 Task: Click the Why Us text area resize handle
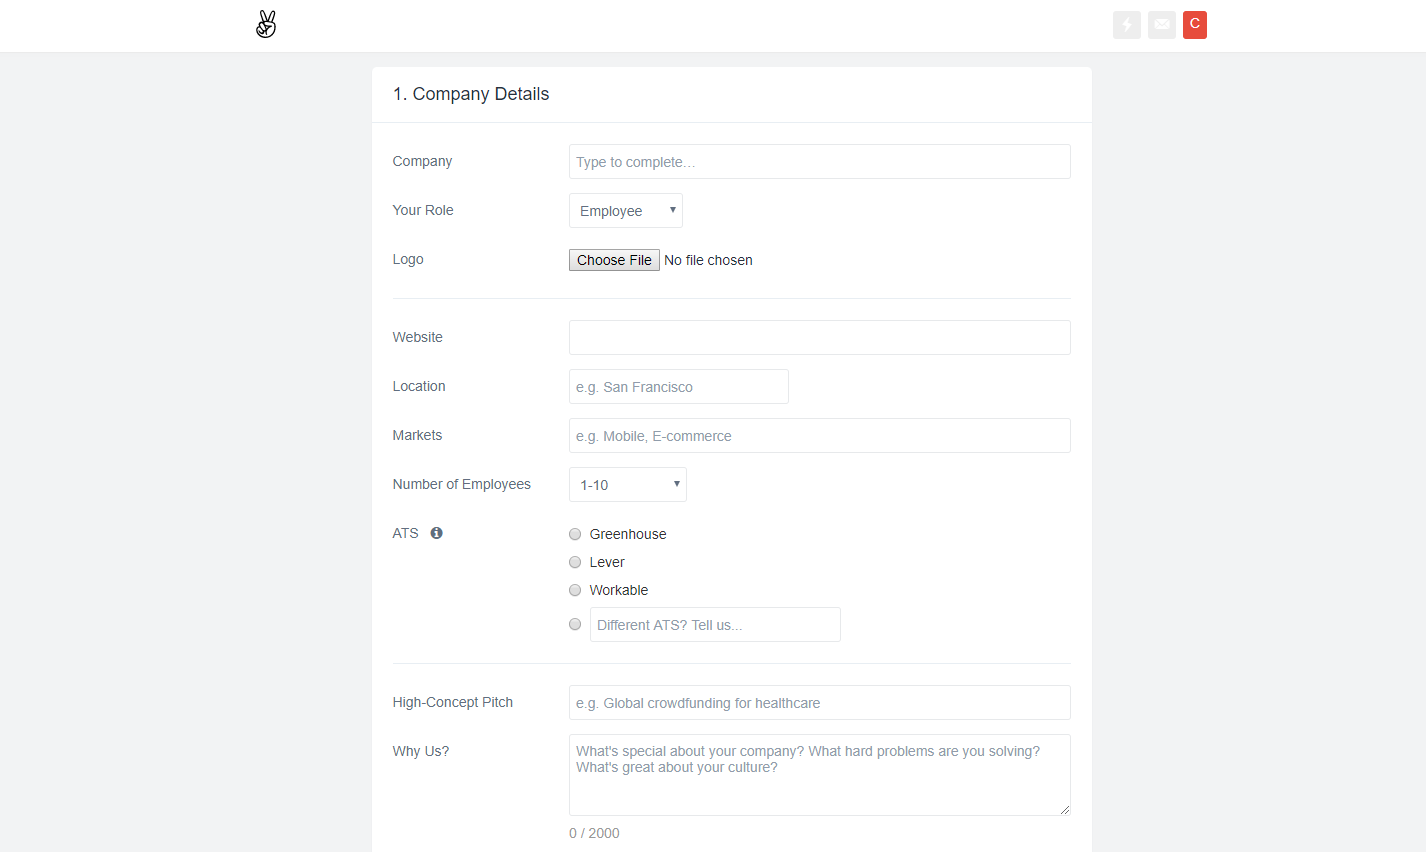point(1064,809)
